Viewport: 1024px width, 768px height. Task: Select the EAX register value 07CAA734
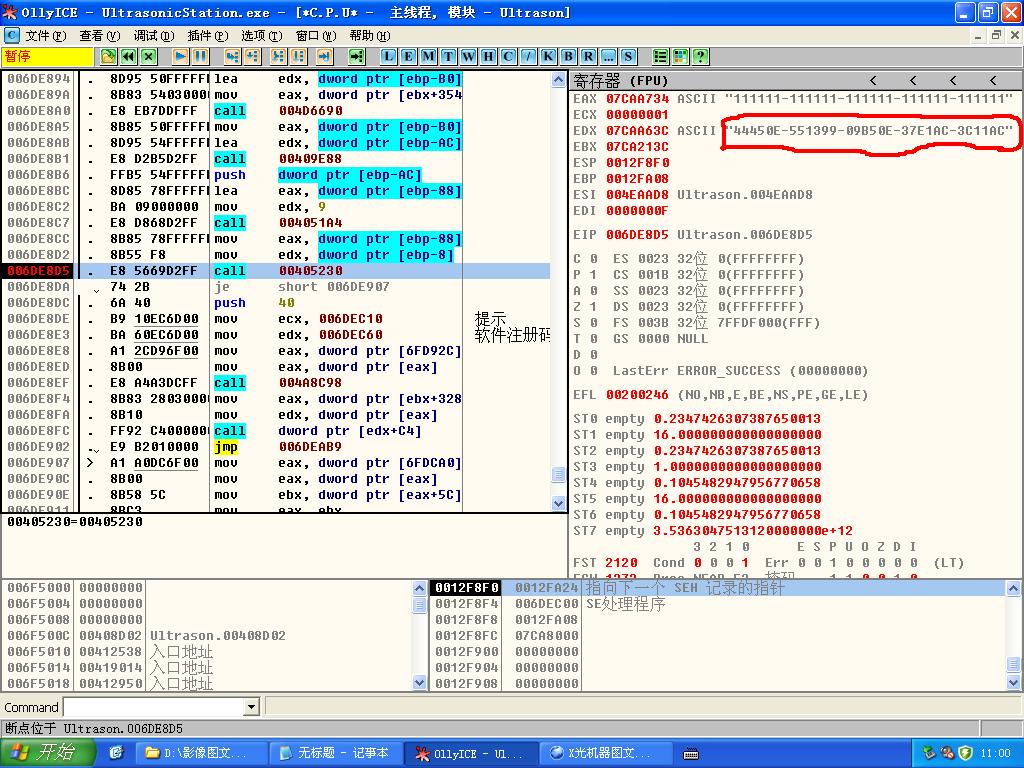(x=637, y=99)
